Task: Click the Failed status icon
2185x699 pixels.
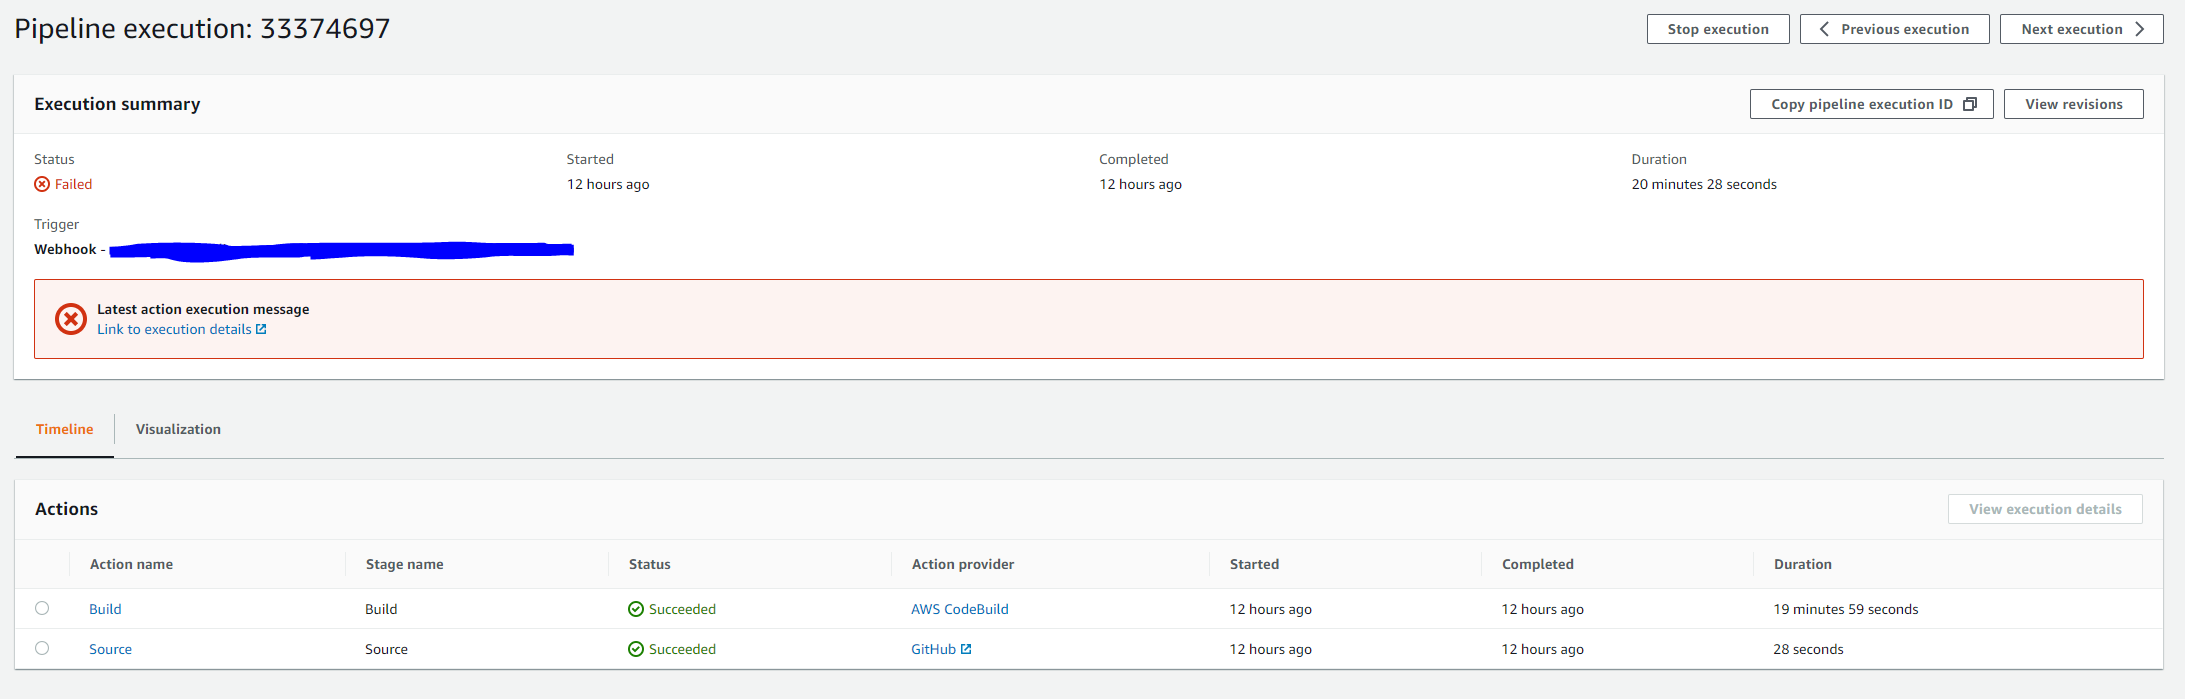Action: click(42, 184)
